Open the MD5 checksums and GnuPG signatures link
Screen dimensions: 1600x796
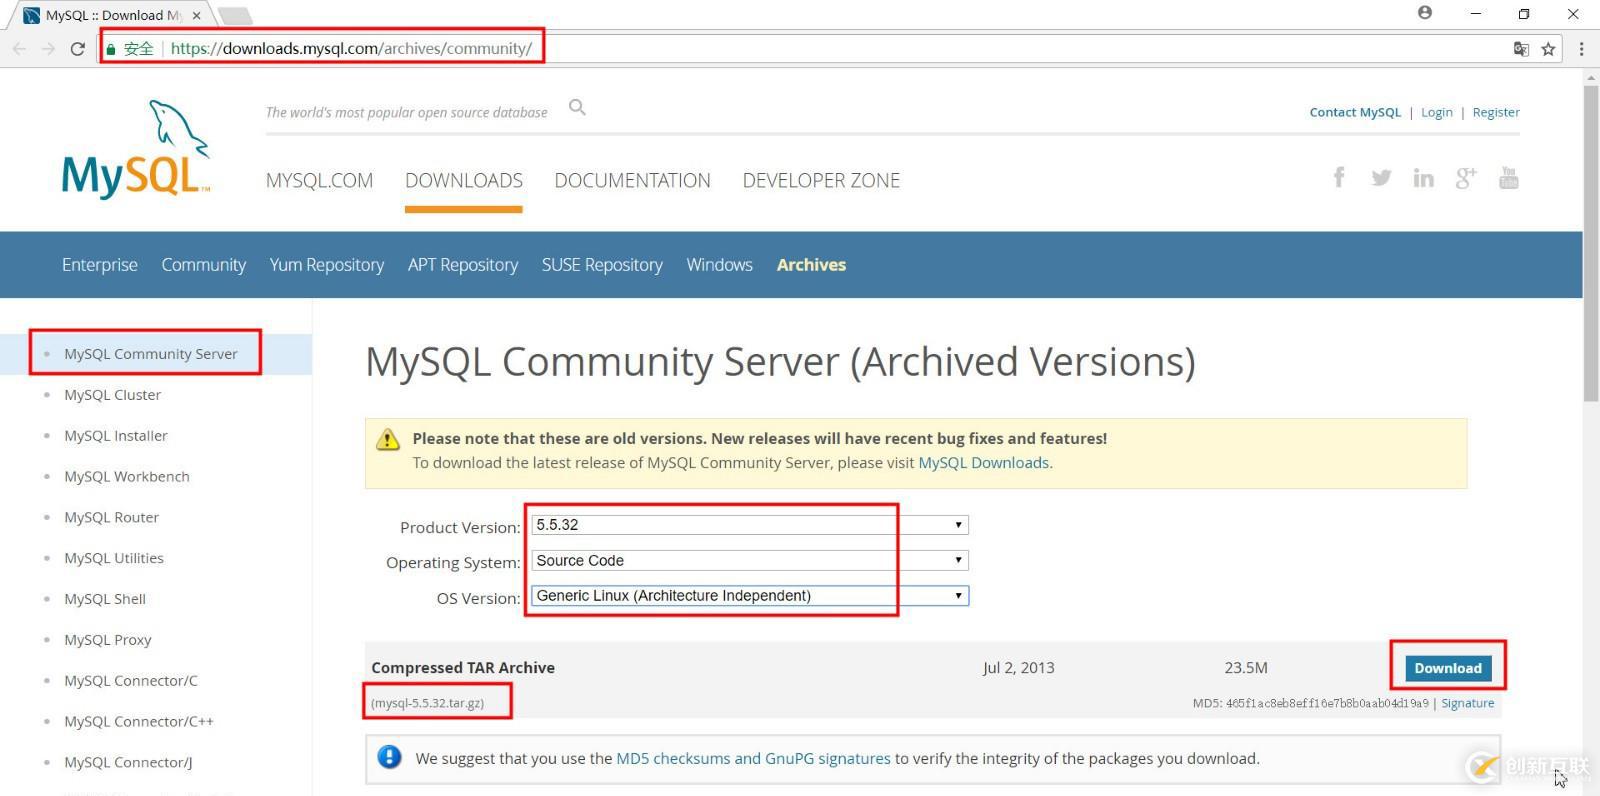pos(753,759)
